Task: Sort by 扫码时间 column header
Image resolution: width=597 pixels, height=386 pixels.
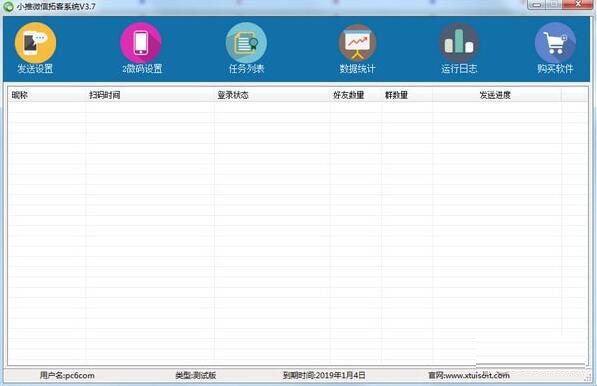Action: click(150, 95)
